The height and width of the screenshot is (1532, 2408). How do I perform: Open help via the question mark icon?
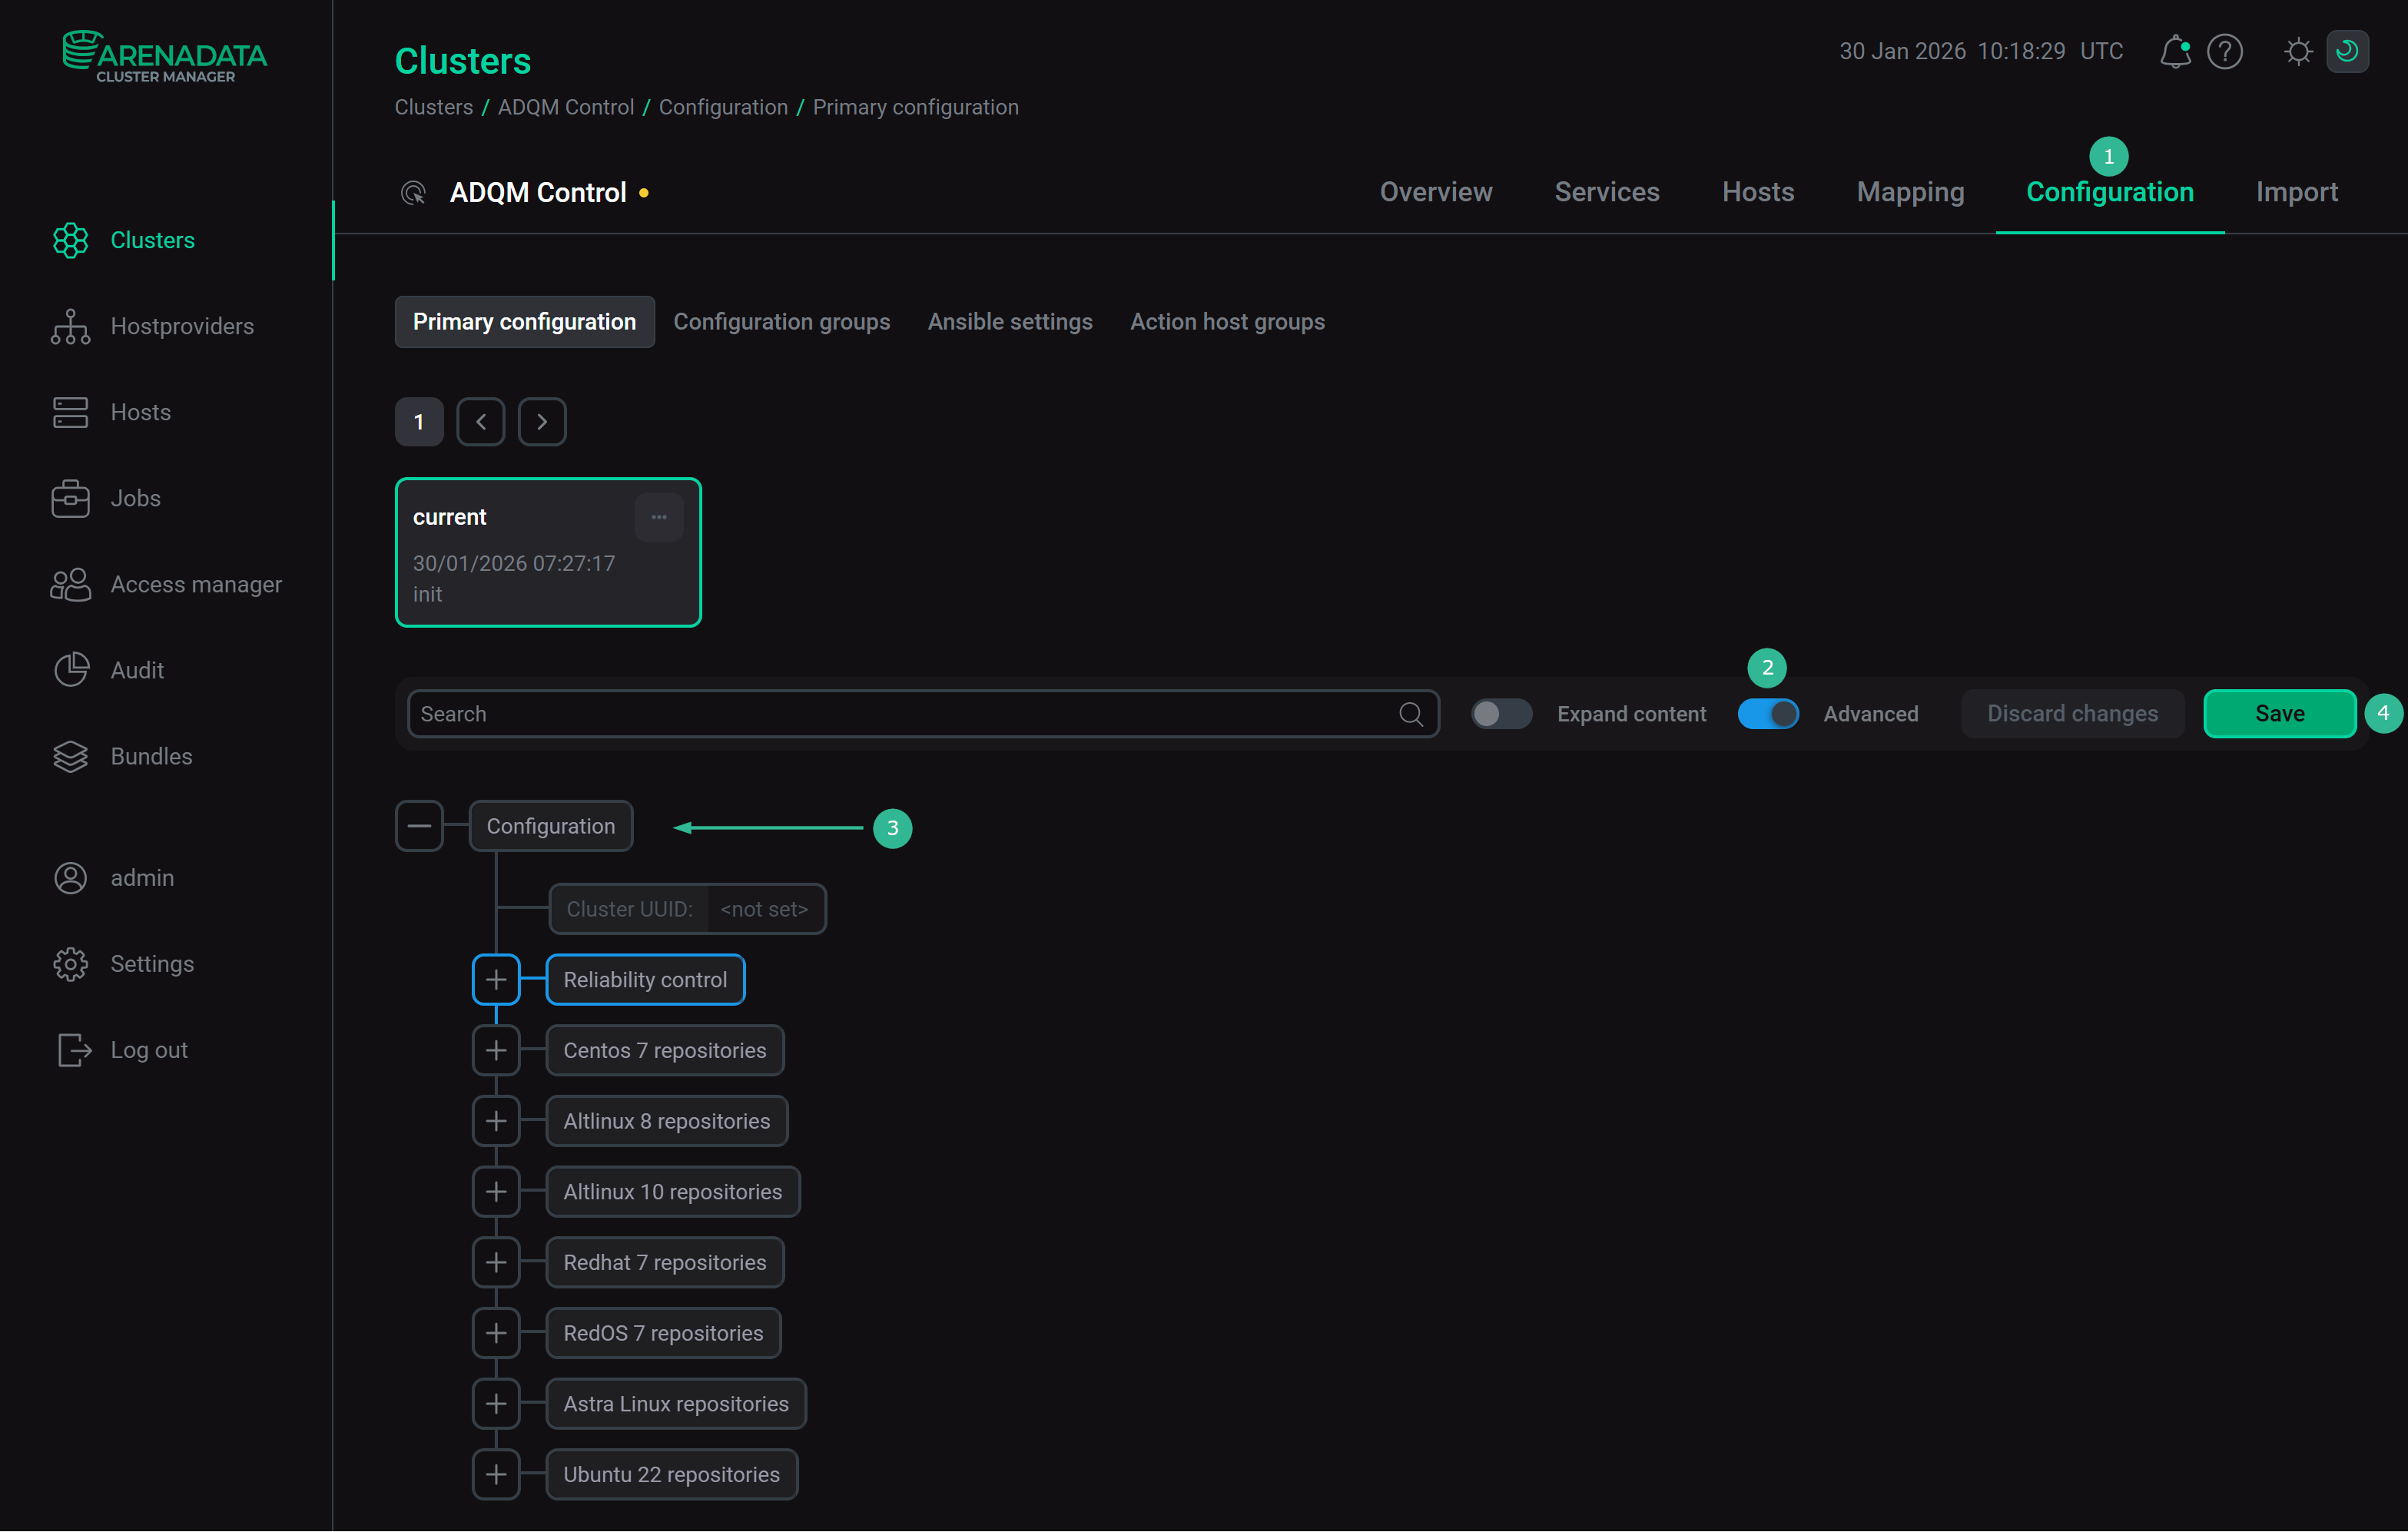point(2225,51)
